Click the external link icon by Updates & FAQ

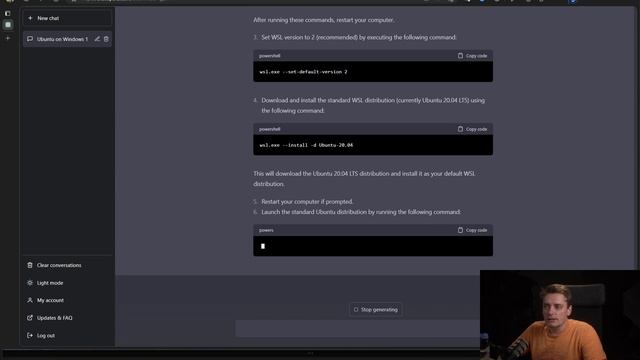coord(30,318)
